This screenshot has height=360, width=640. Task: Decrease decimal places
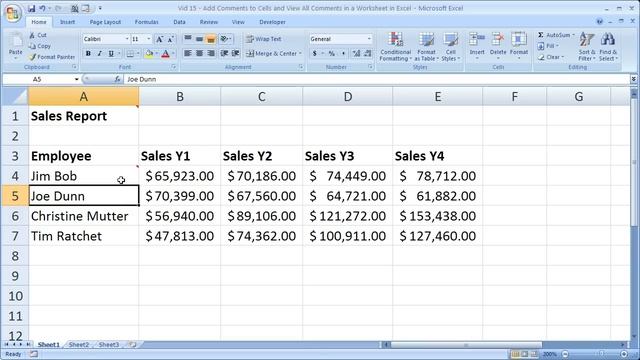pos(368,53)
